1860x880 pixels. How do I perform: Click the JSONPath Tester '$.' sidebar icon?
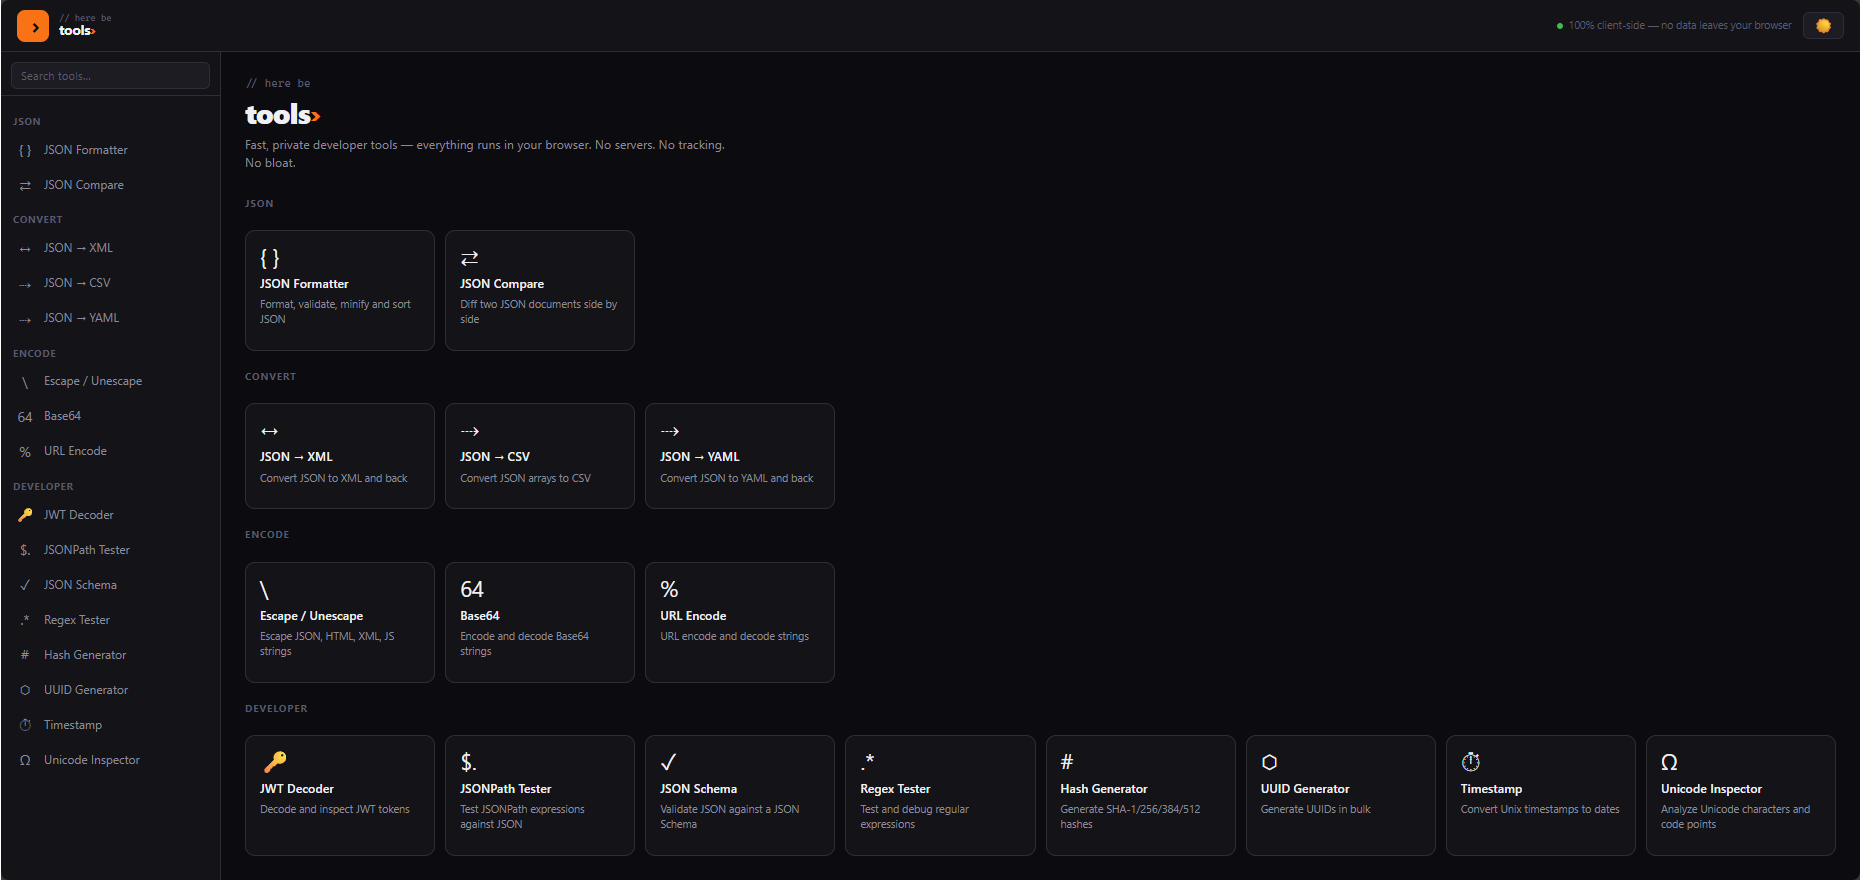pos(25,550)
